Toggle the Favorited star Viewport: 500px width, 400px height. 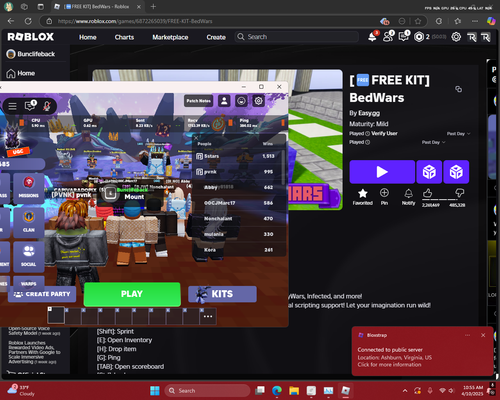coord(363,197)
